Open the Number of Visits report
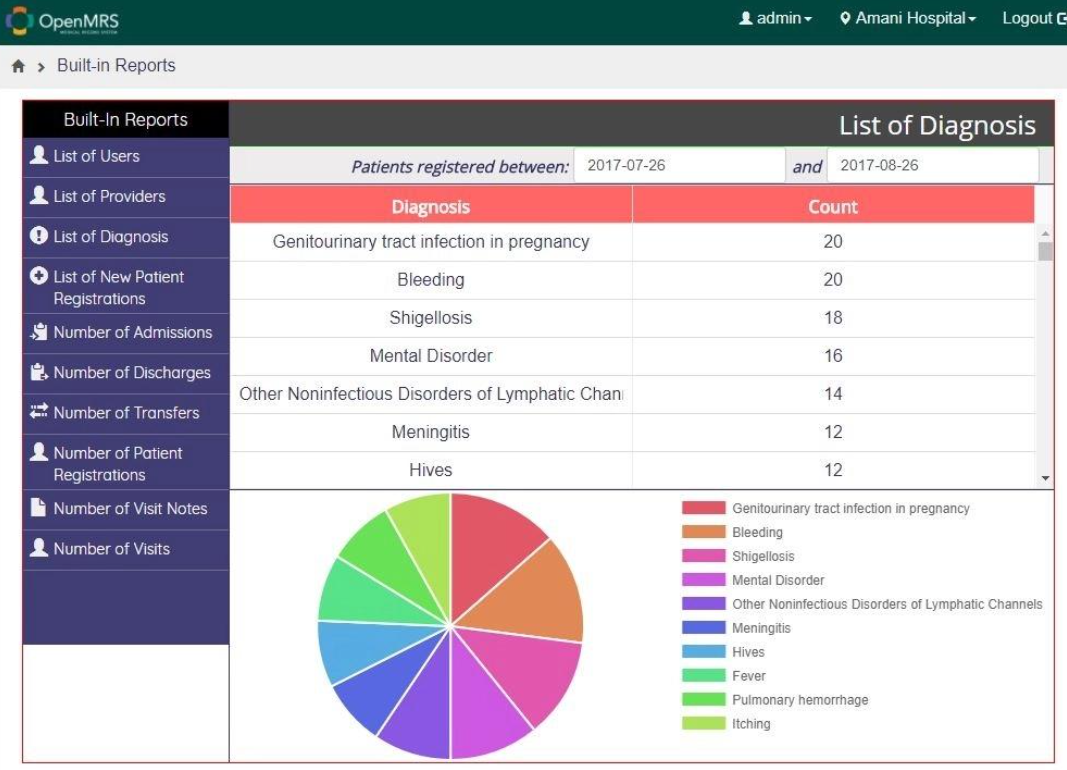This screenshot has width=1067, height=770. pyautogui.click(x=126, y=550)
